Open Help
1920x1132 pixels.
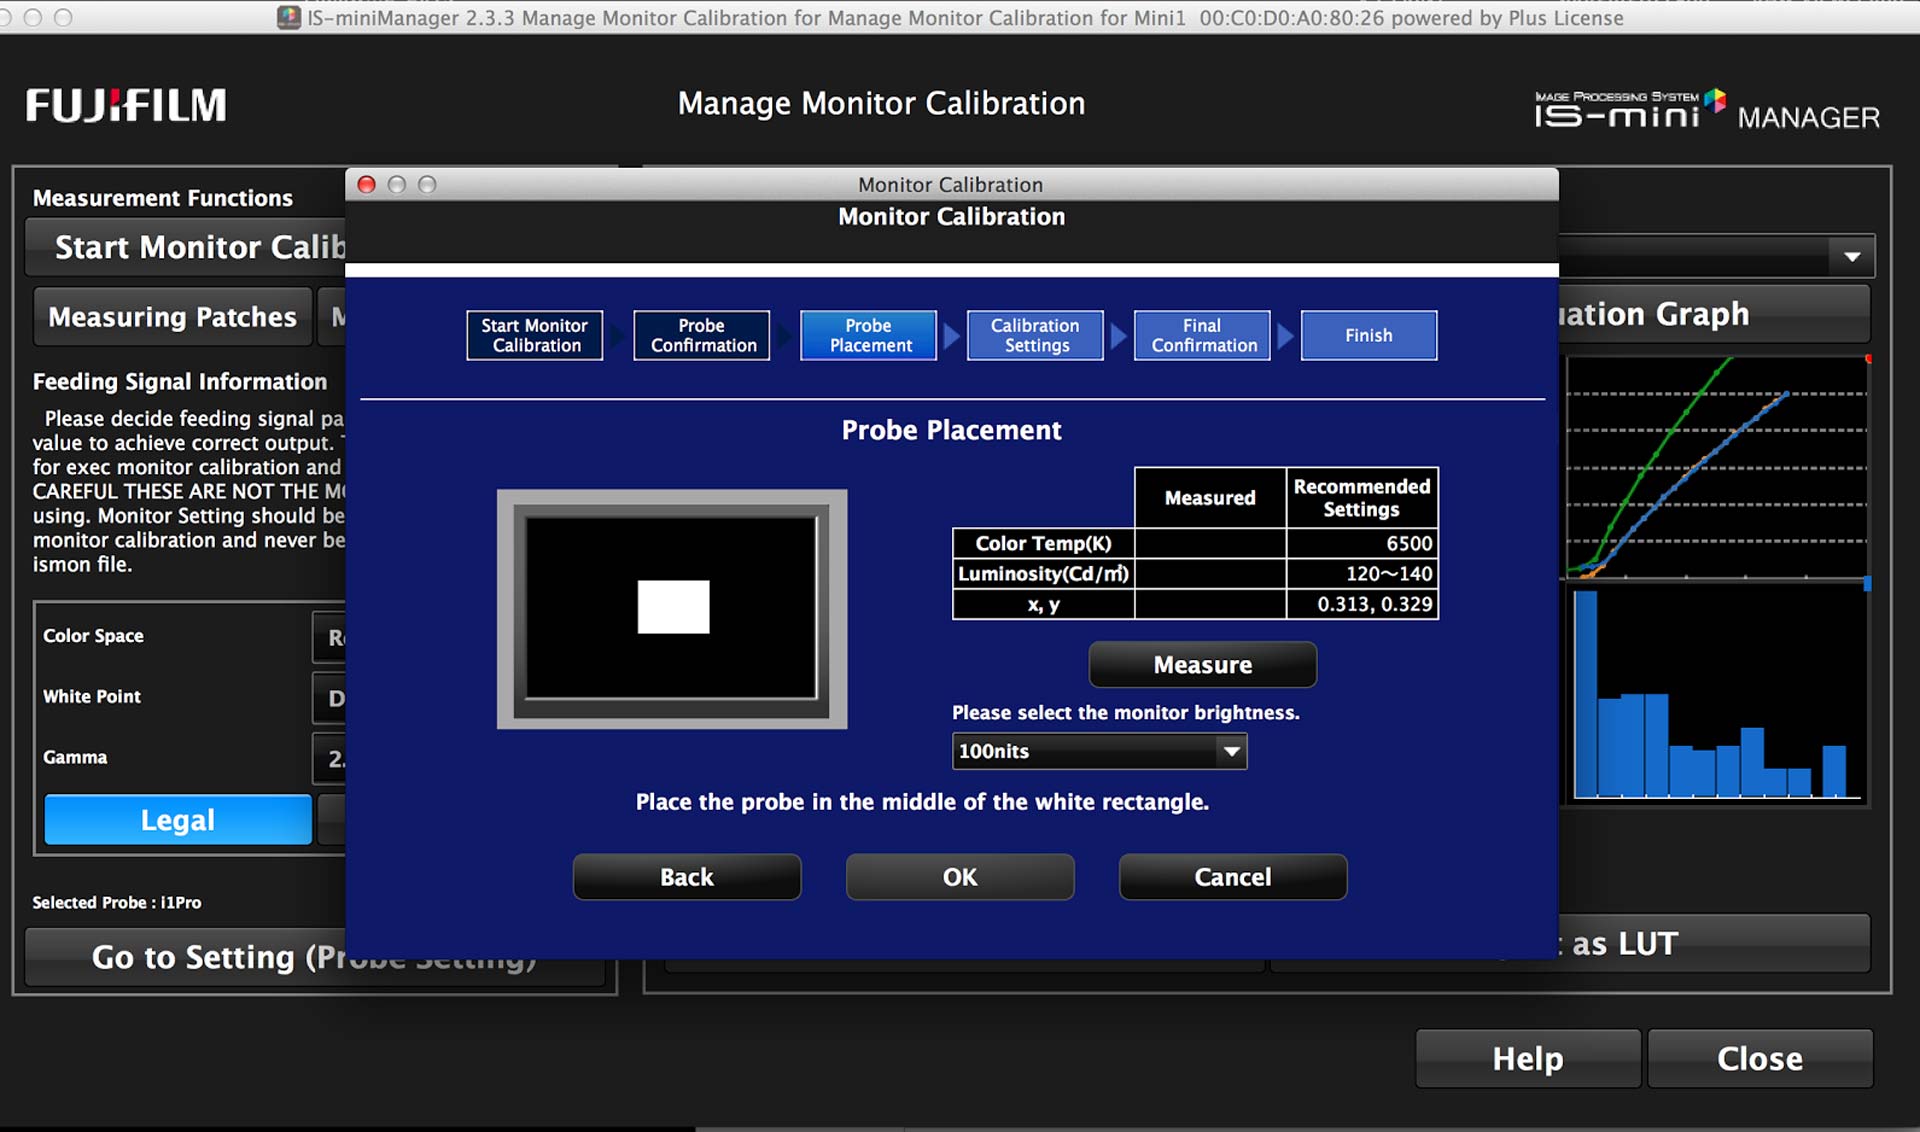click(1527, 1058)
